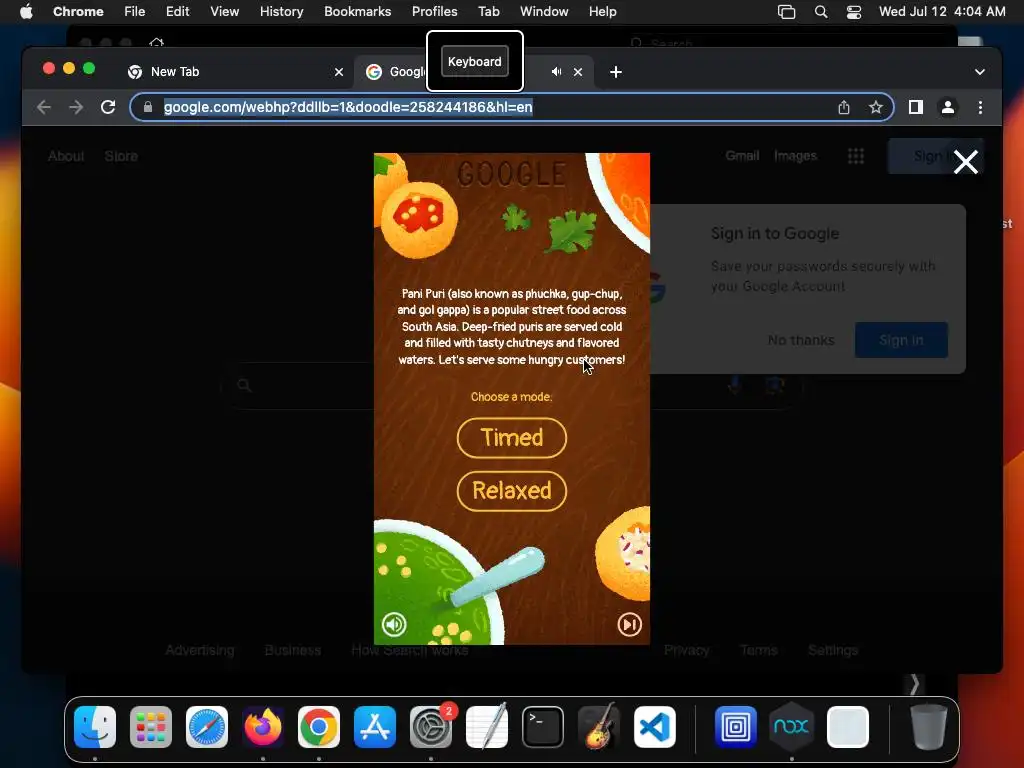Open System Settings from the dock
1024x768 pixels.
[x=431, y=727]
